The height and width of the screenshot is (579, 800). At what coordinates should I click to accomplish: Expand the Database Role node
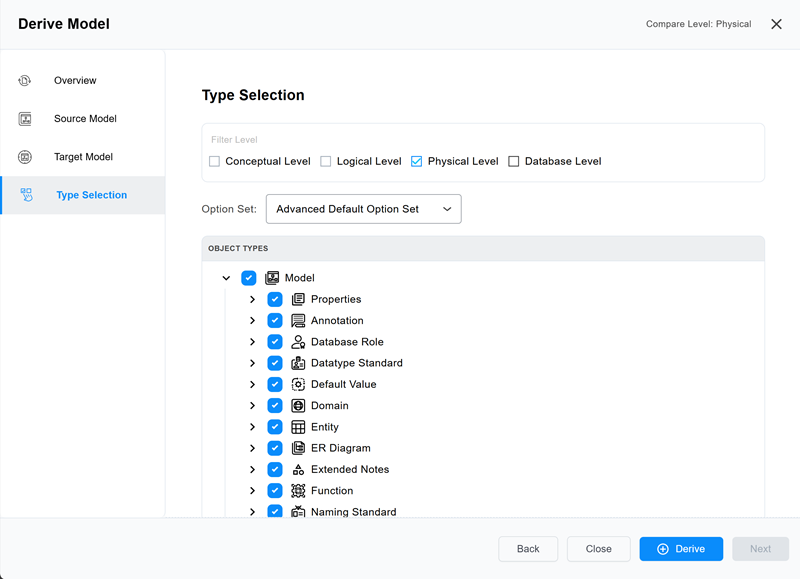[253, 342]
